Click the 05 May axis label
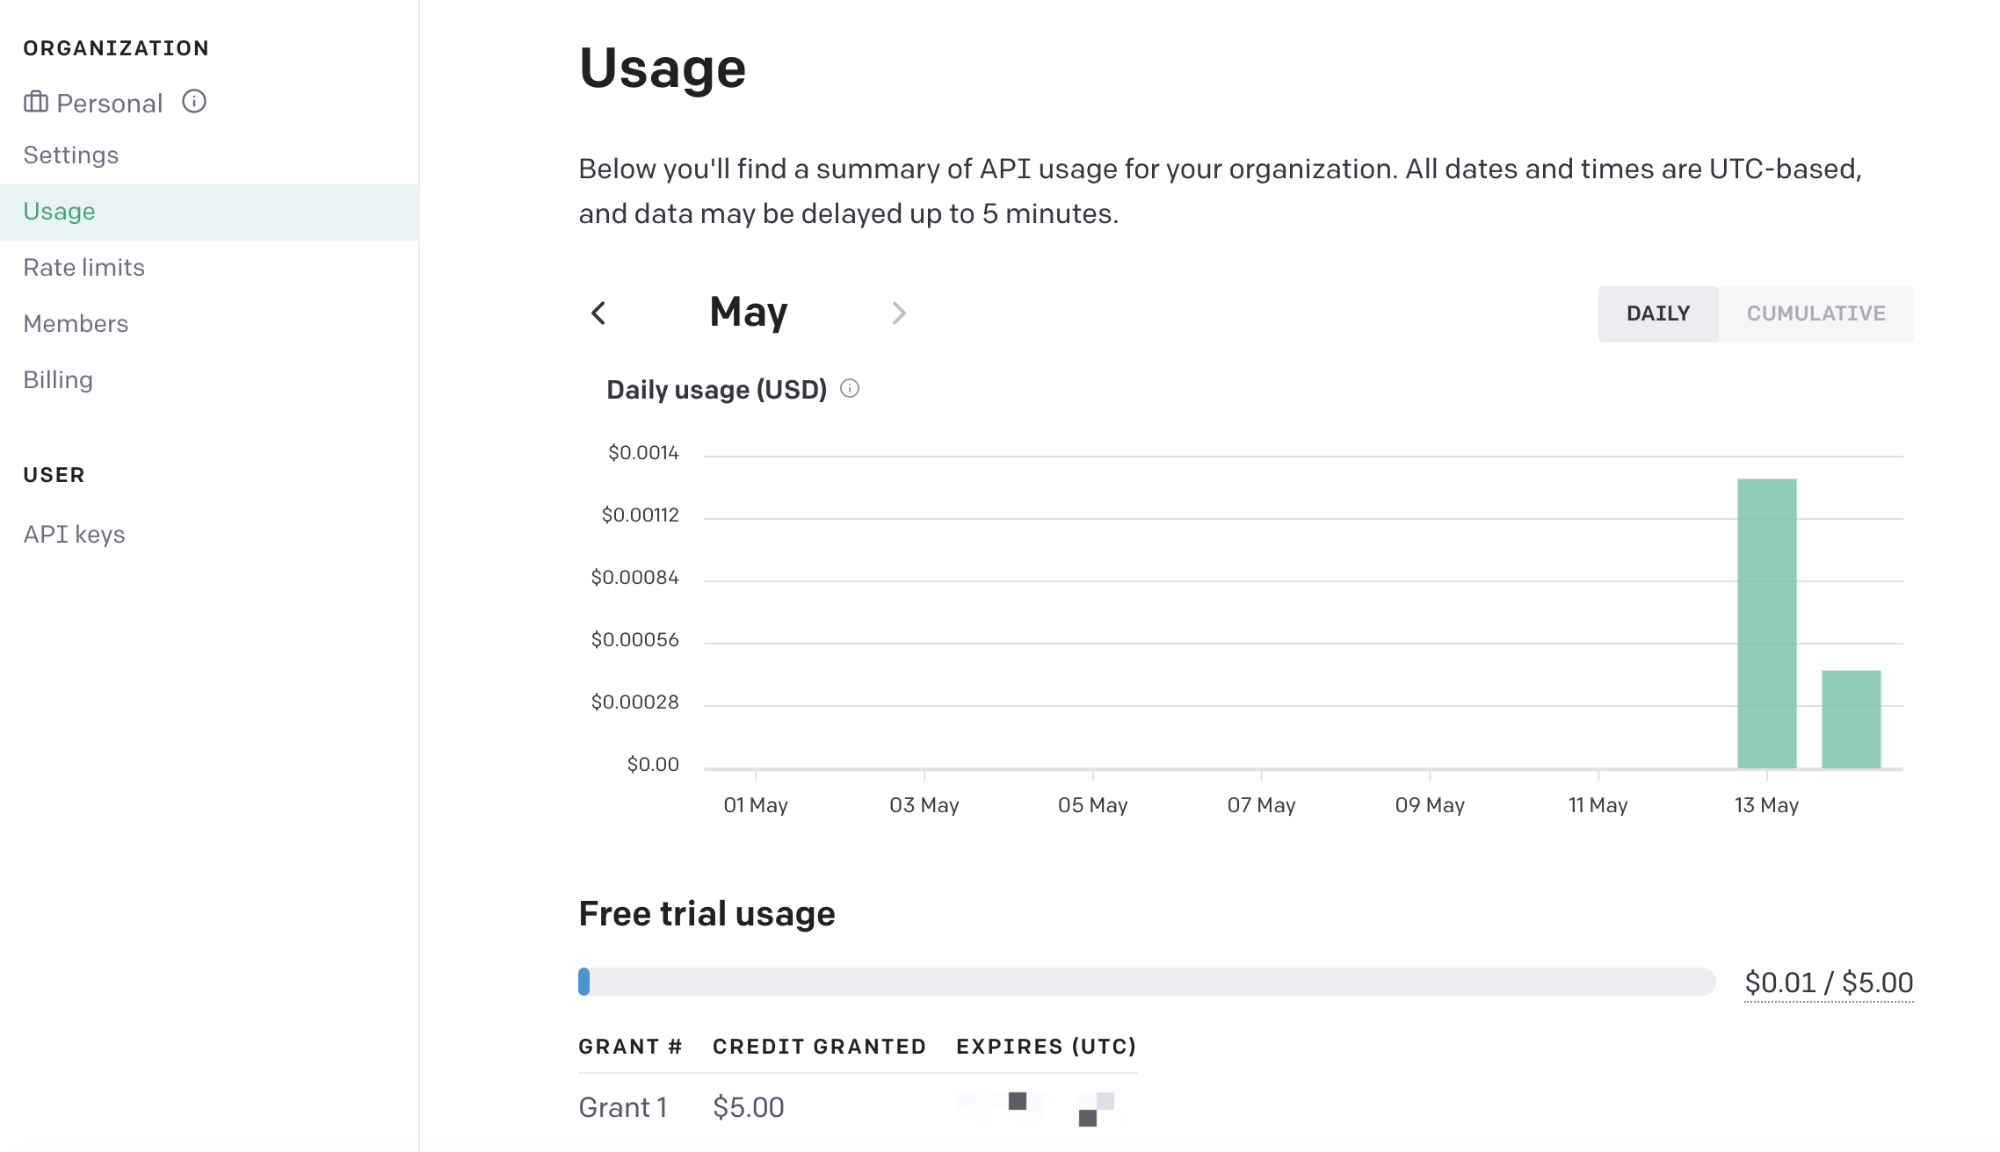Screen dimensions: 2000x1152 point(1093,805)
